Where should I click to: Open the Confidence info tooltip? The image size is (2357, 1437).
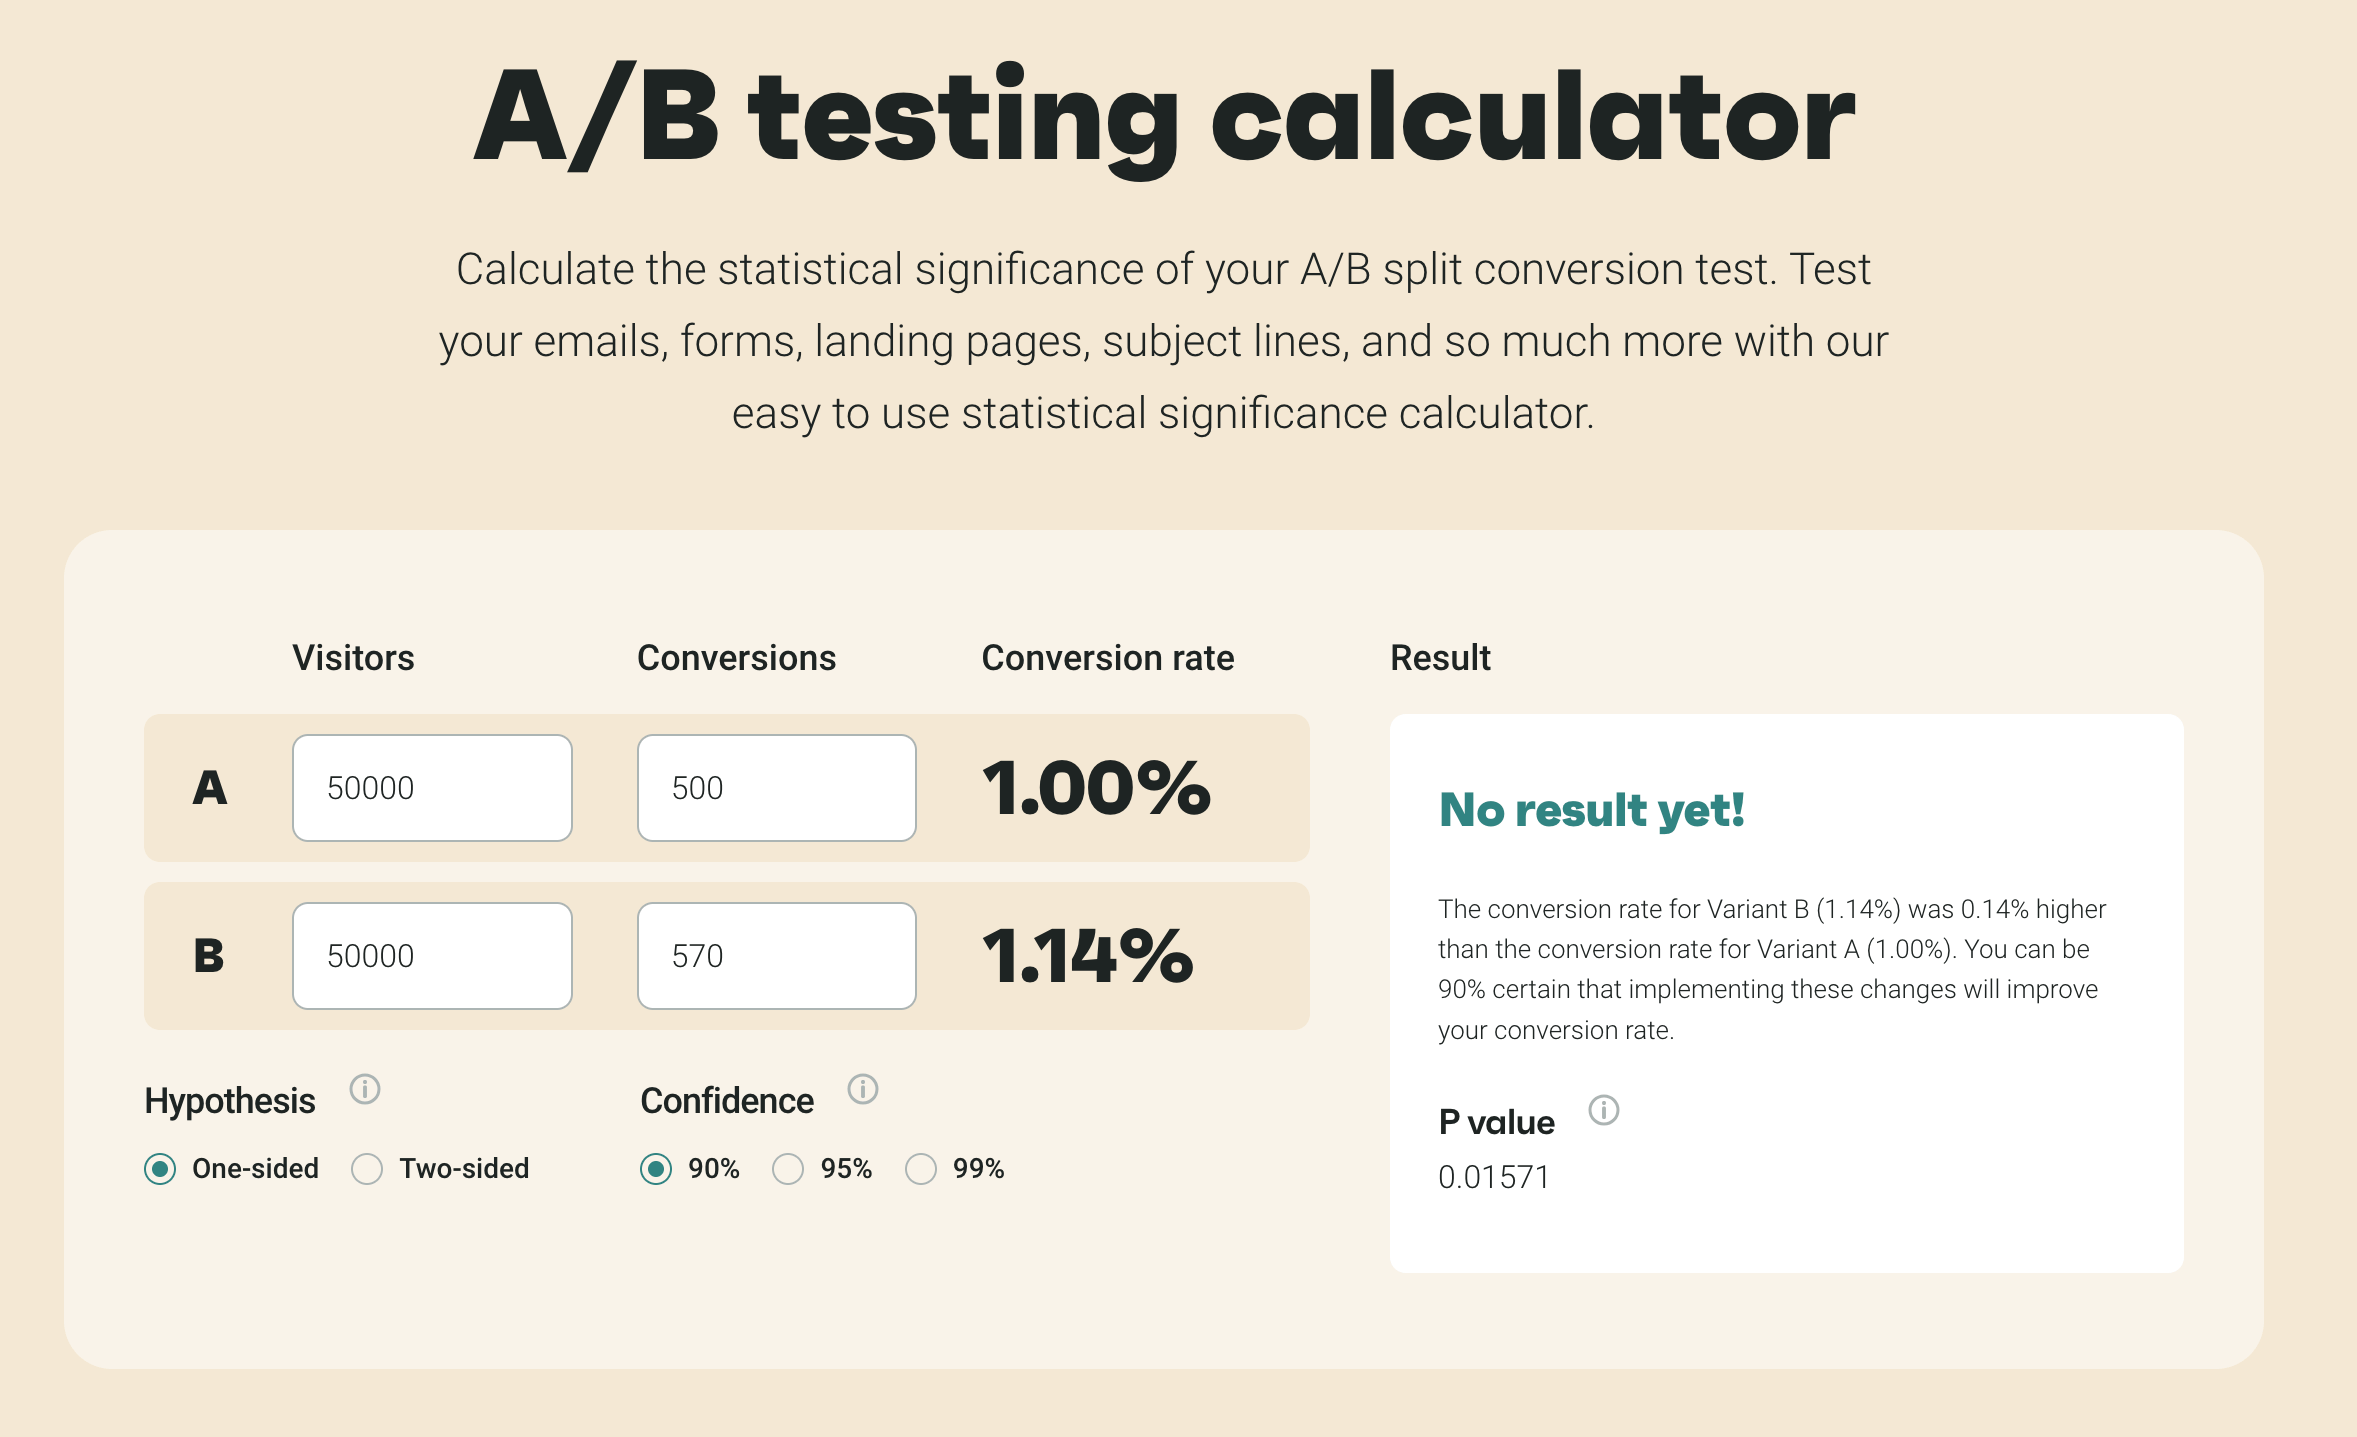(861, 1090)
